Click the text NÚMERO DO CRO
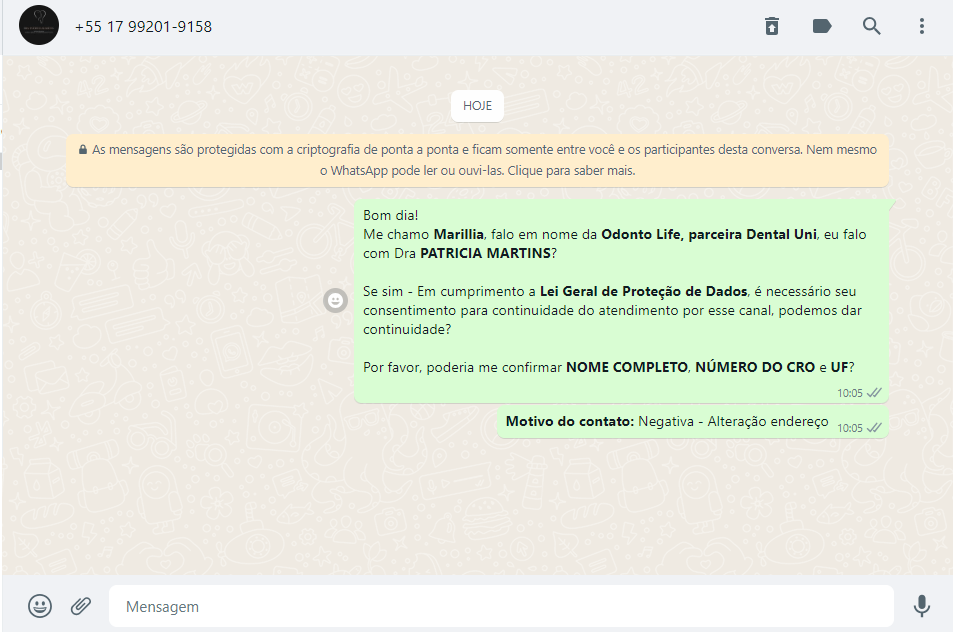Viewport: 953px width, 632px height. pos(755,368)
